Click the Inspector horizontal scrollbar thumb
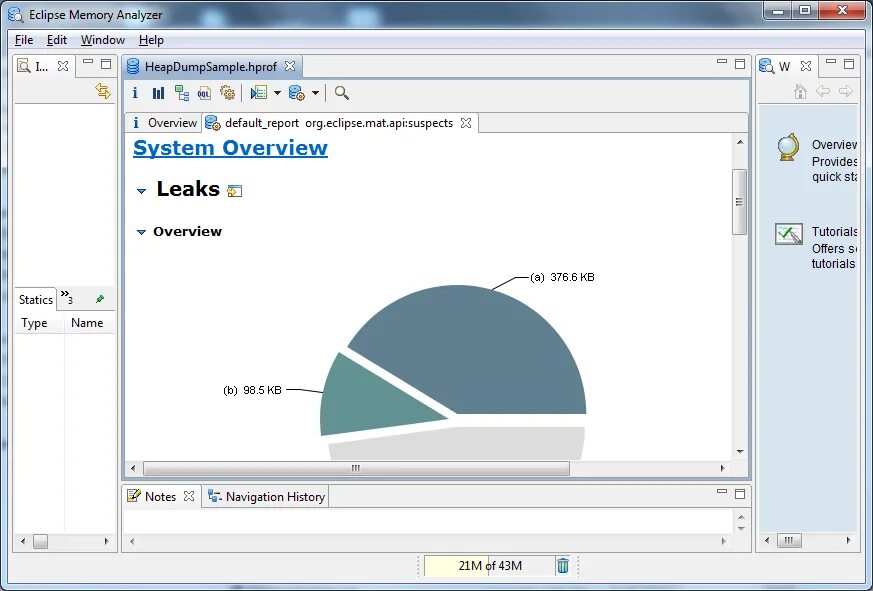The height and width of the screenshot is (591, 873). point(40,541)
